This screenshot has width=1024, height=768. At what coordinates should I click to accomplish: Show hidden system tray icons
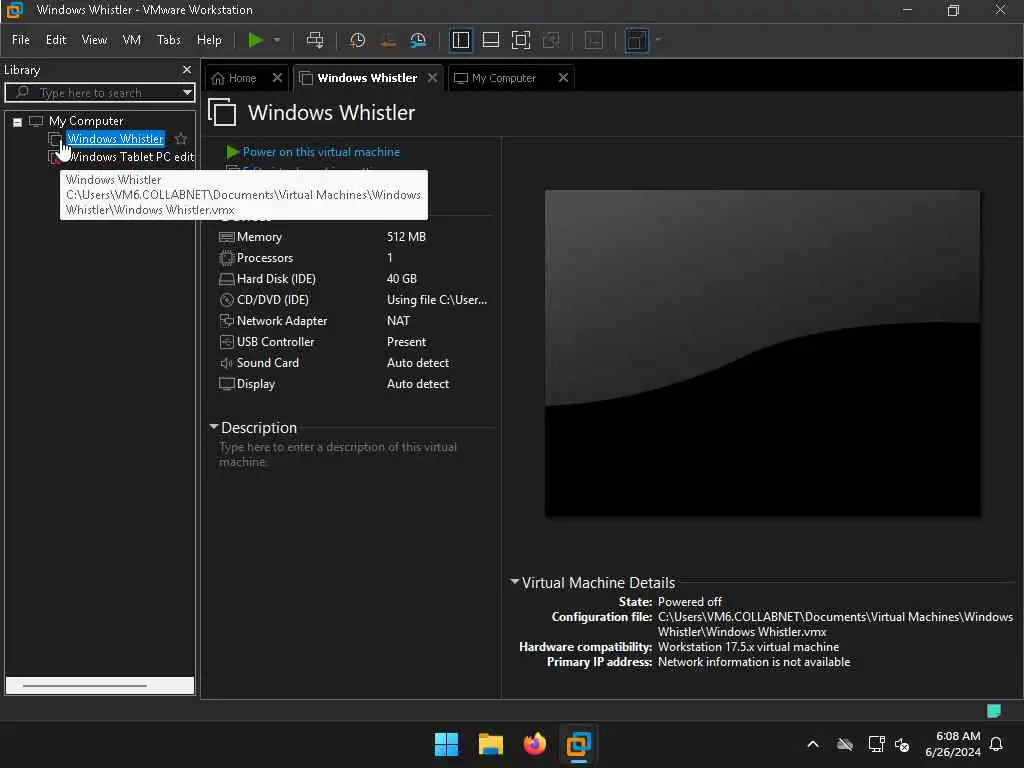[x=813, y=744]
